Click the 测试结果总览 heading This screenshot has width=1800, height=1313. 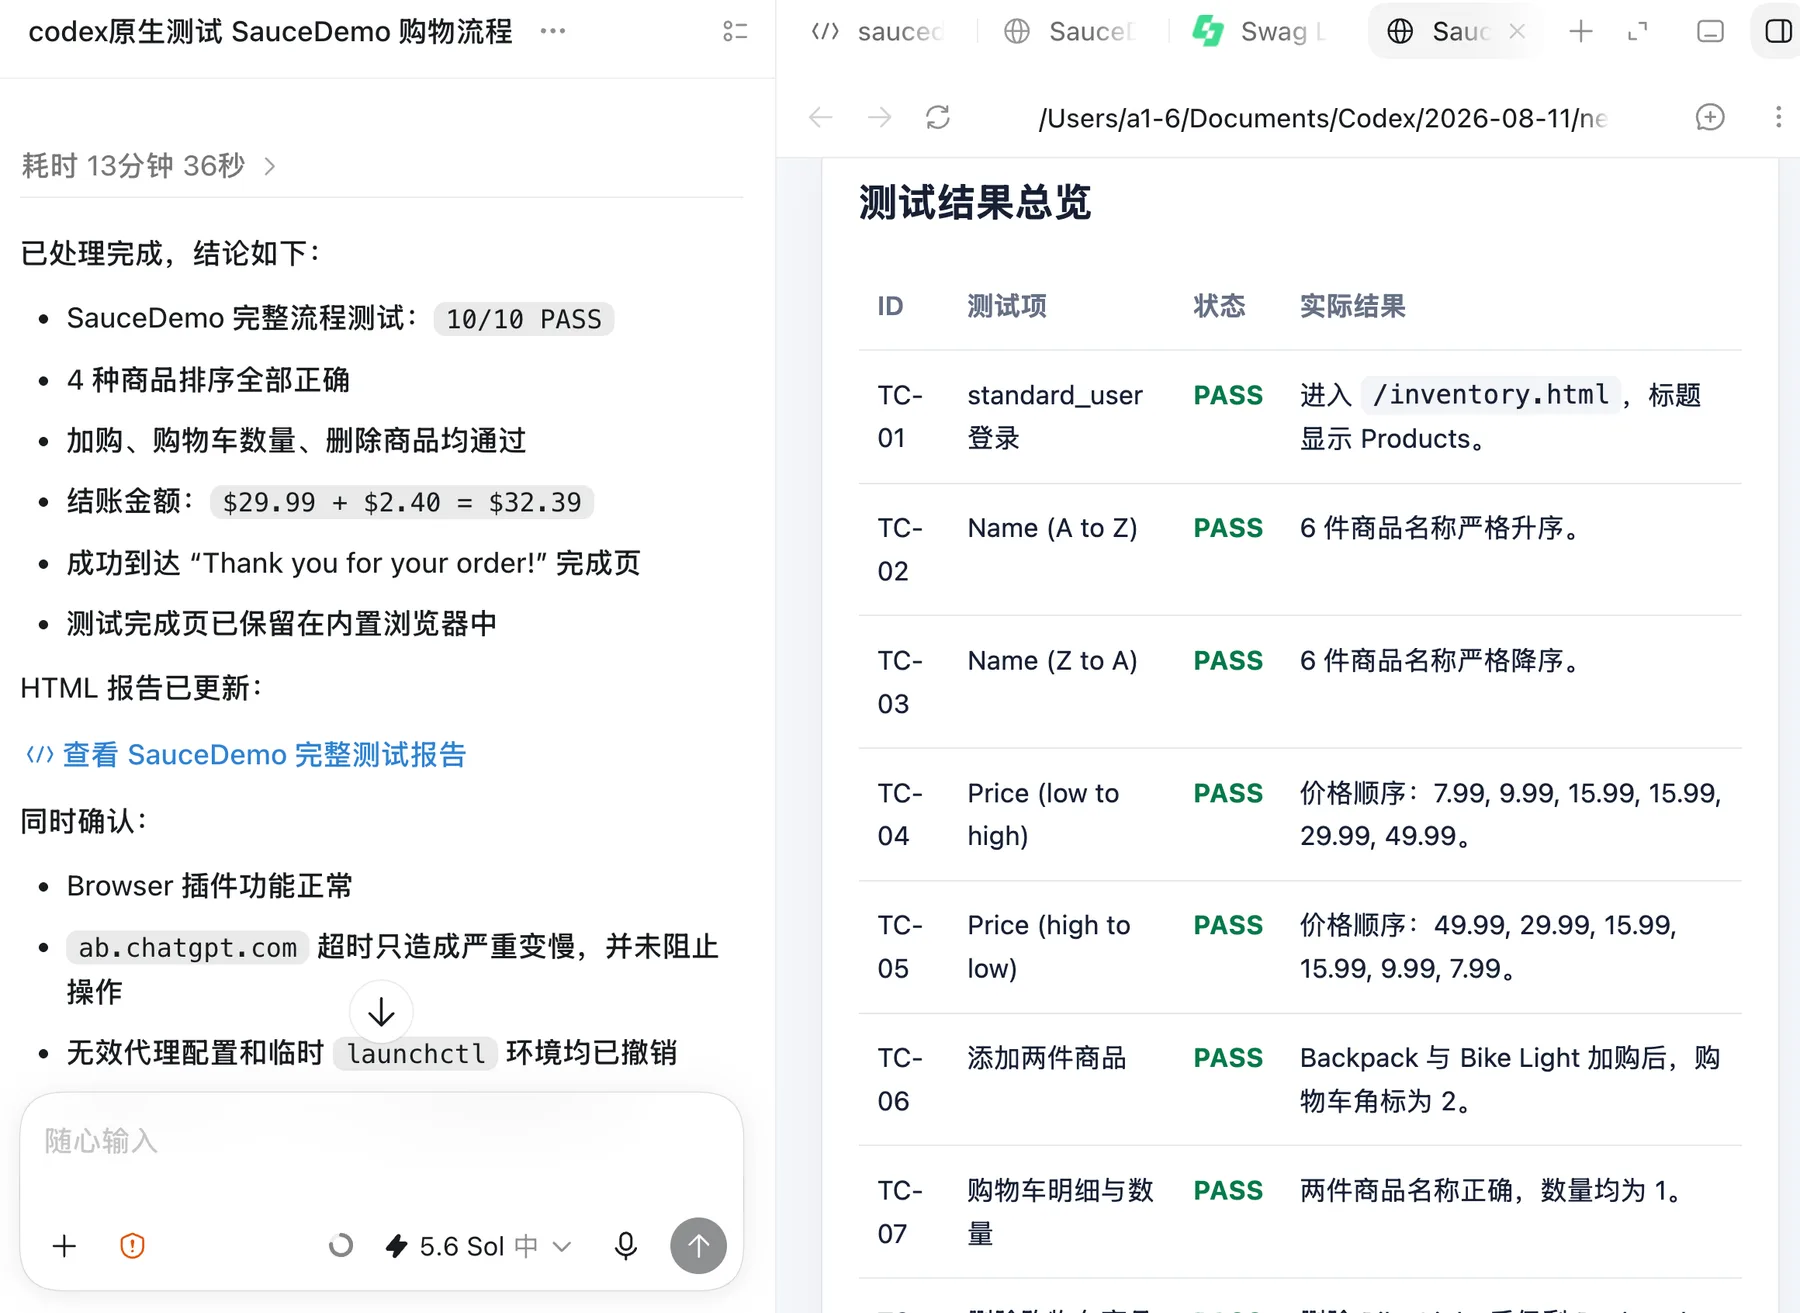[x=975, y=203]
